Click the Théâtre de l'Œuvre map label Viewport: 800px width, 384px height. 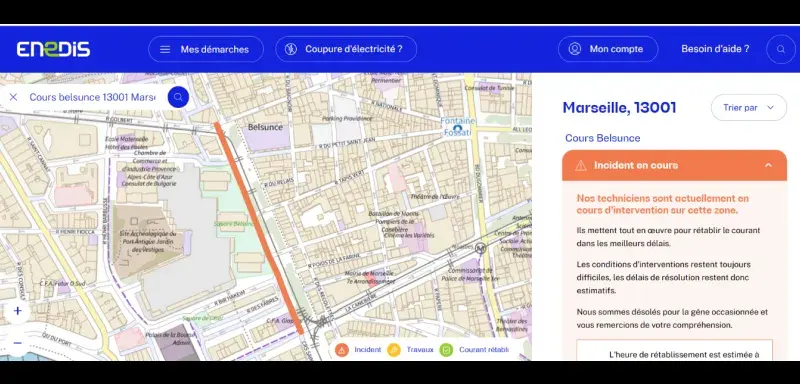[435, 196]
